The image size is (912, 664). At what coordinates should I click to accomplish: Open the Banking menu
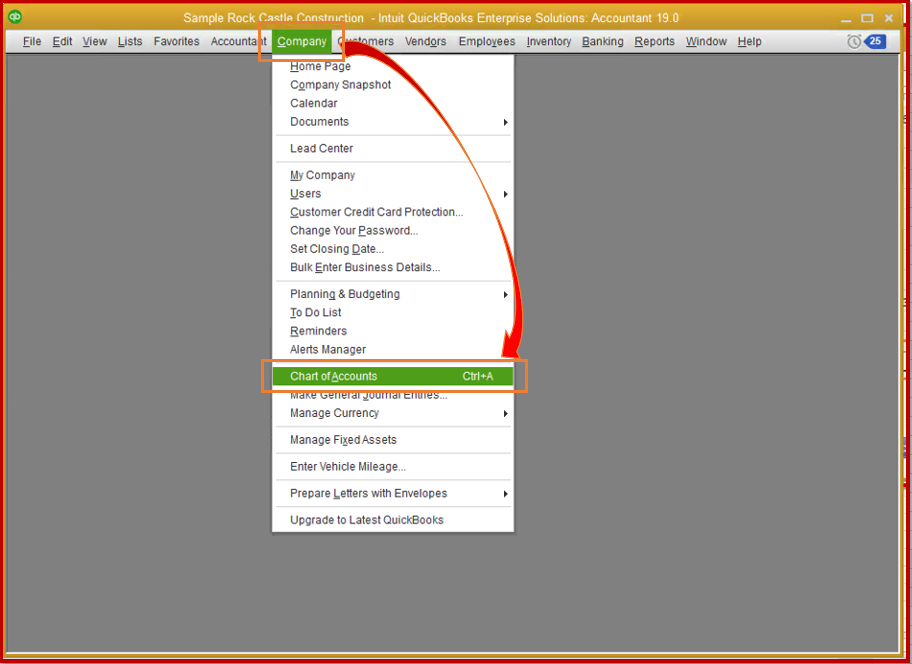[603, 41]
